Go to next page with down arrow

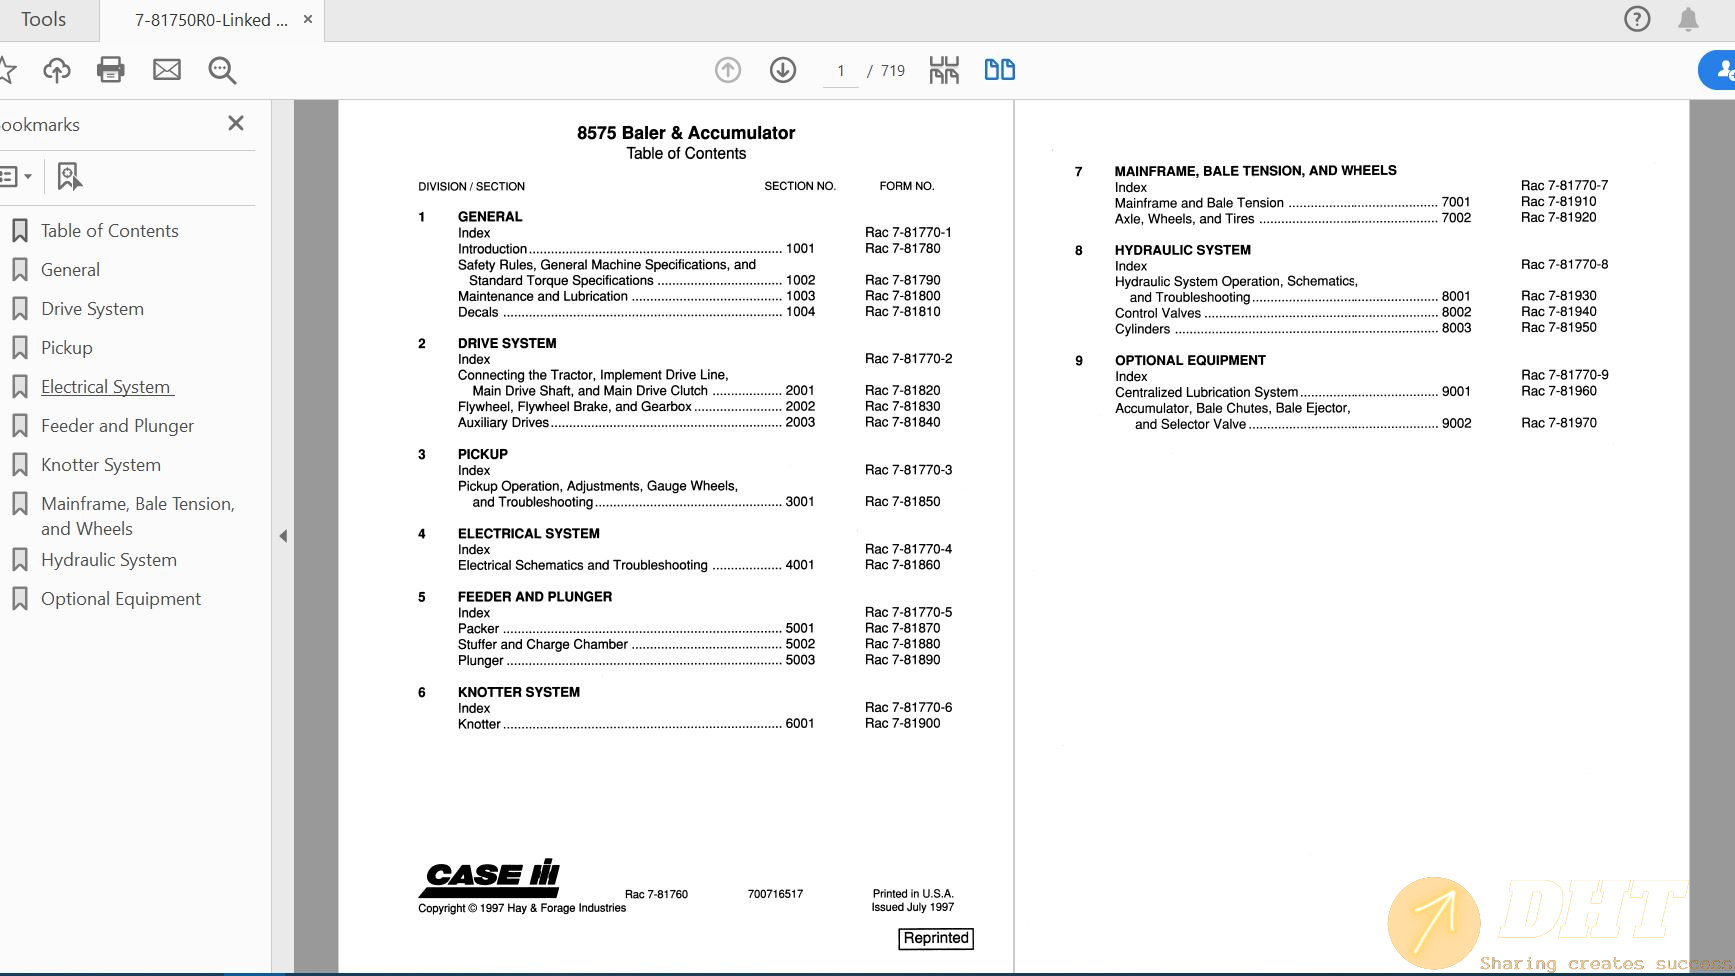coord(783,70)
